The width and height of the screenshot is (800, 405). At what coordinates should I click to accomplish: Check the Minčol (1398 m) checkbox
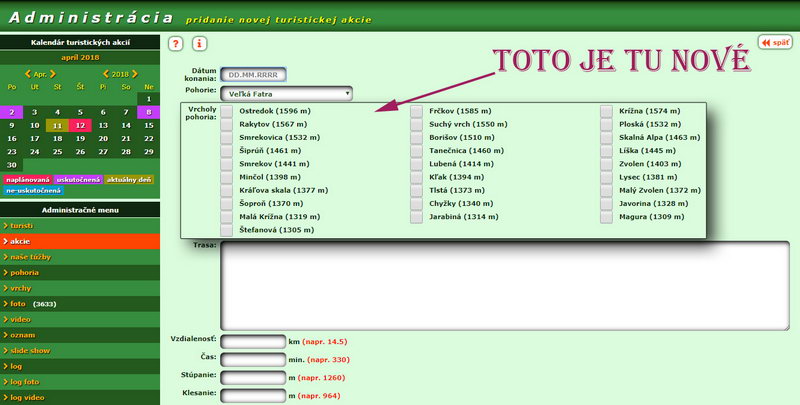point(227,178)
